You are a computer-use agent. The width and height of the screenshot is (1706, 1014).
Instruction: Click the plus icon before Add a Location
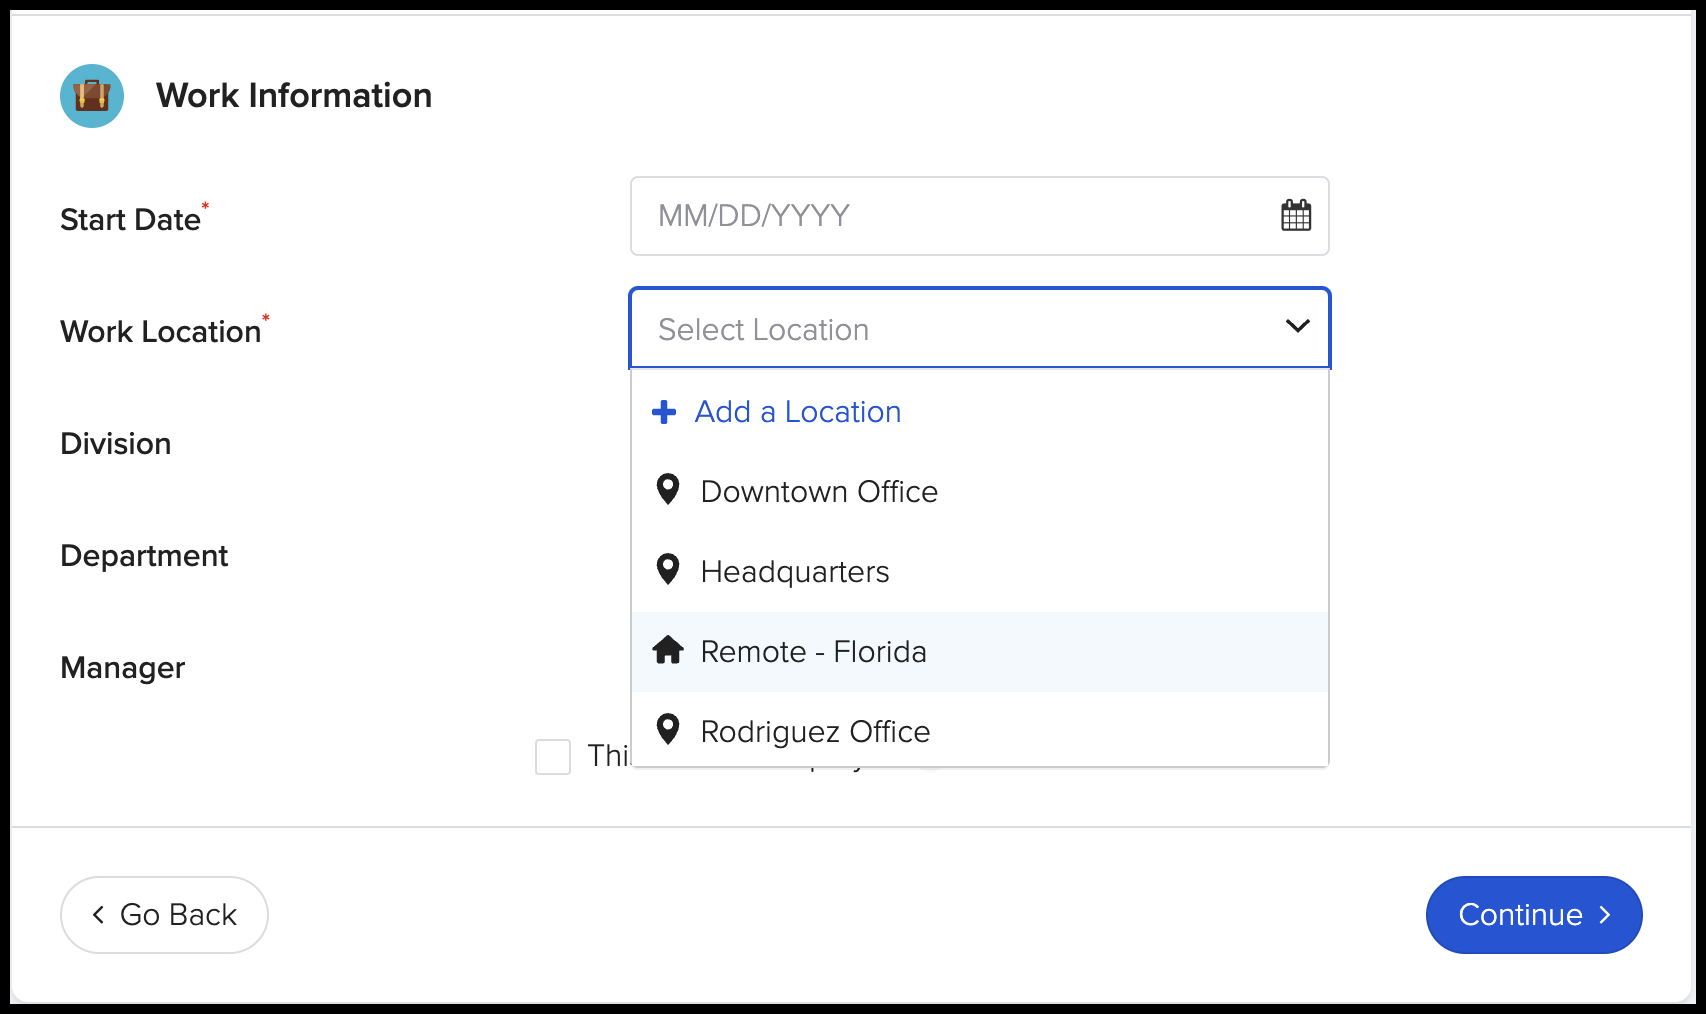coord(663,411)
